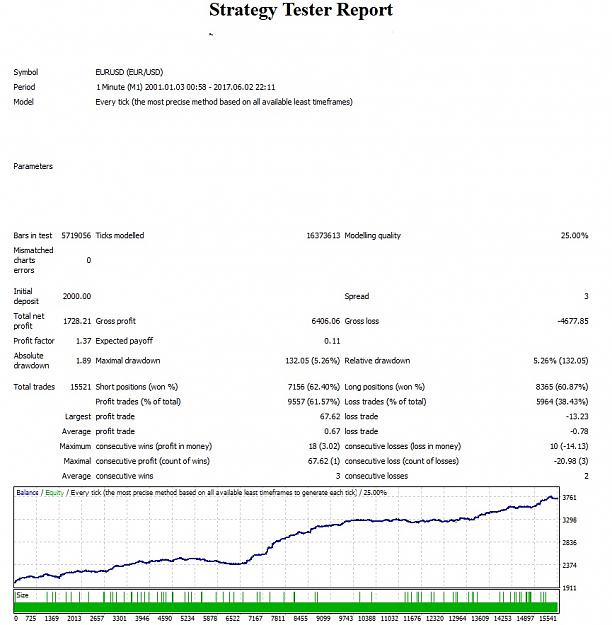Select Total net profit value 1728.21
The width and height of the screenshot is (612, 625).
click(x=77, y=321)
